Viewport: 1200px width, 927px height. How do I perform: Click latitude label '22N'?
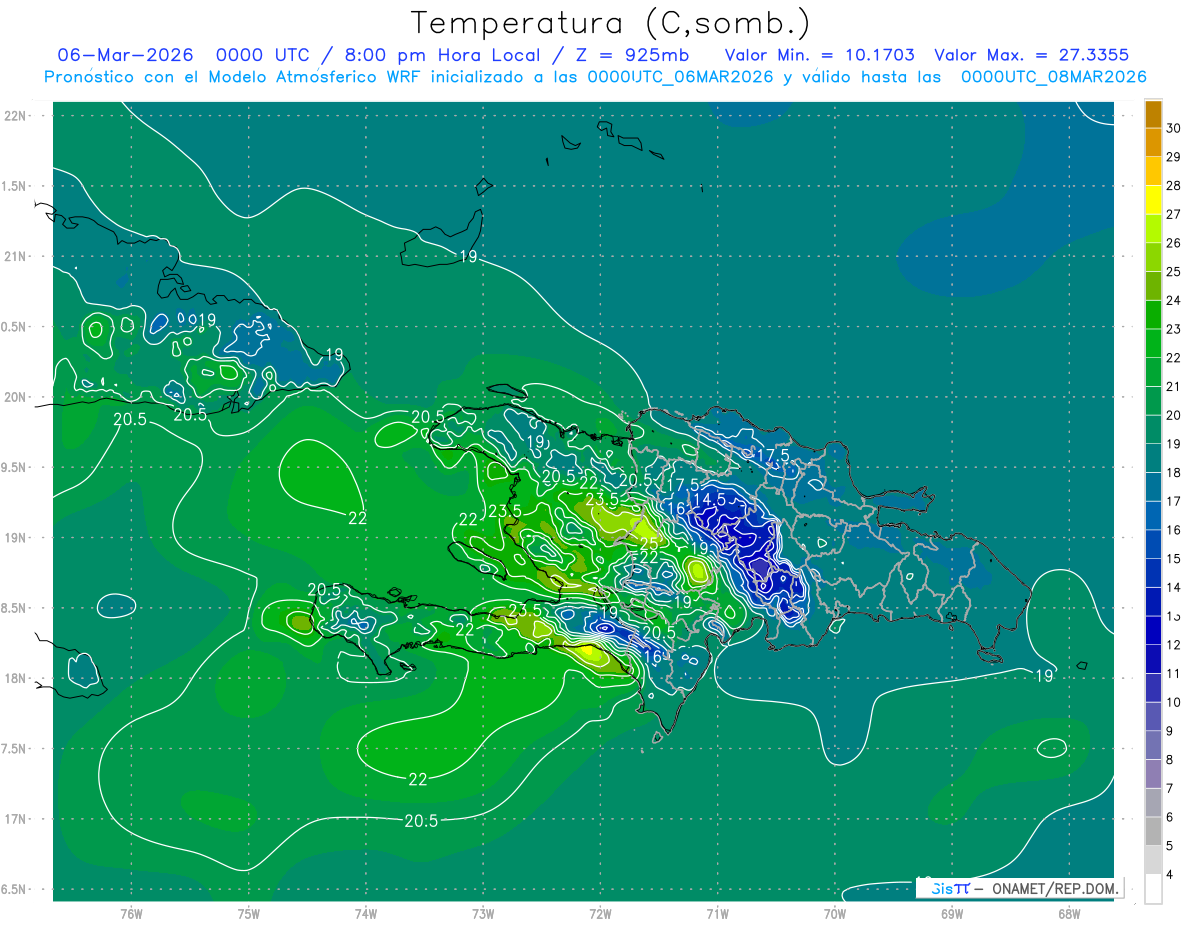[15, 116]
